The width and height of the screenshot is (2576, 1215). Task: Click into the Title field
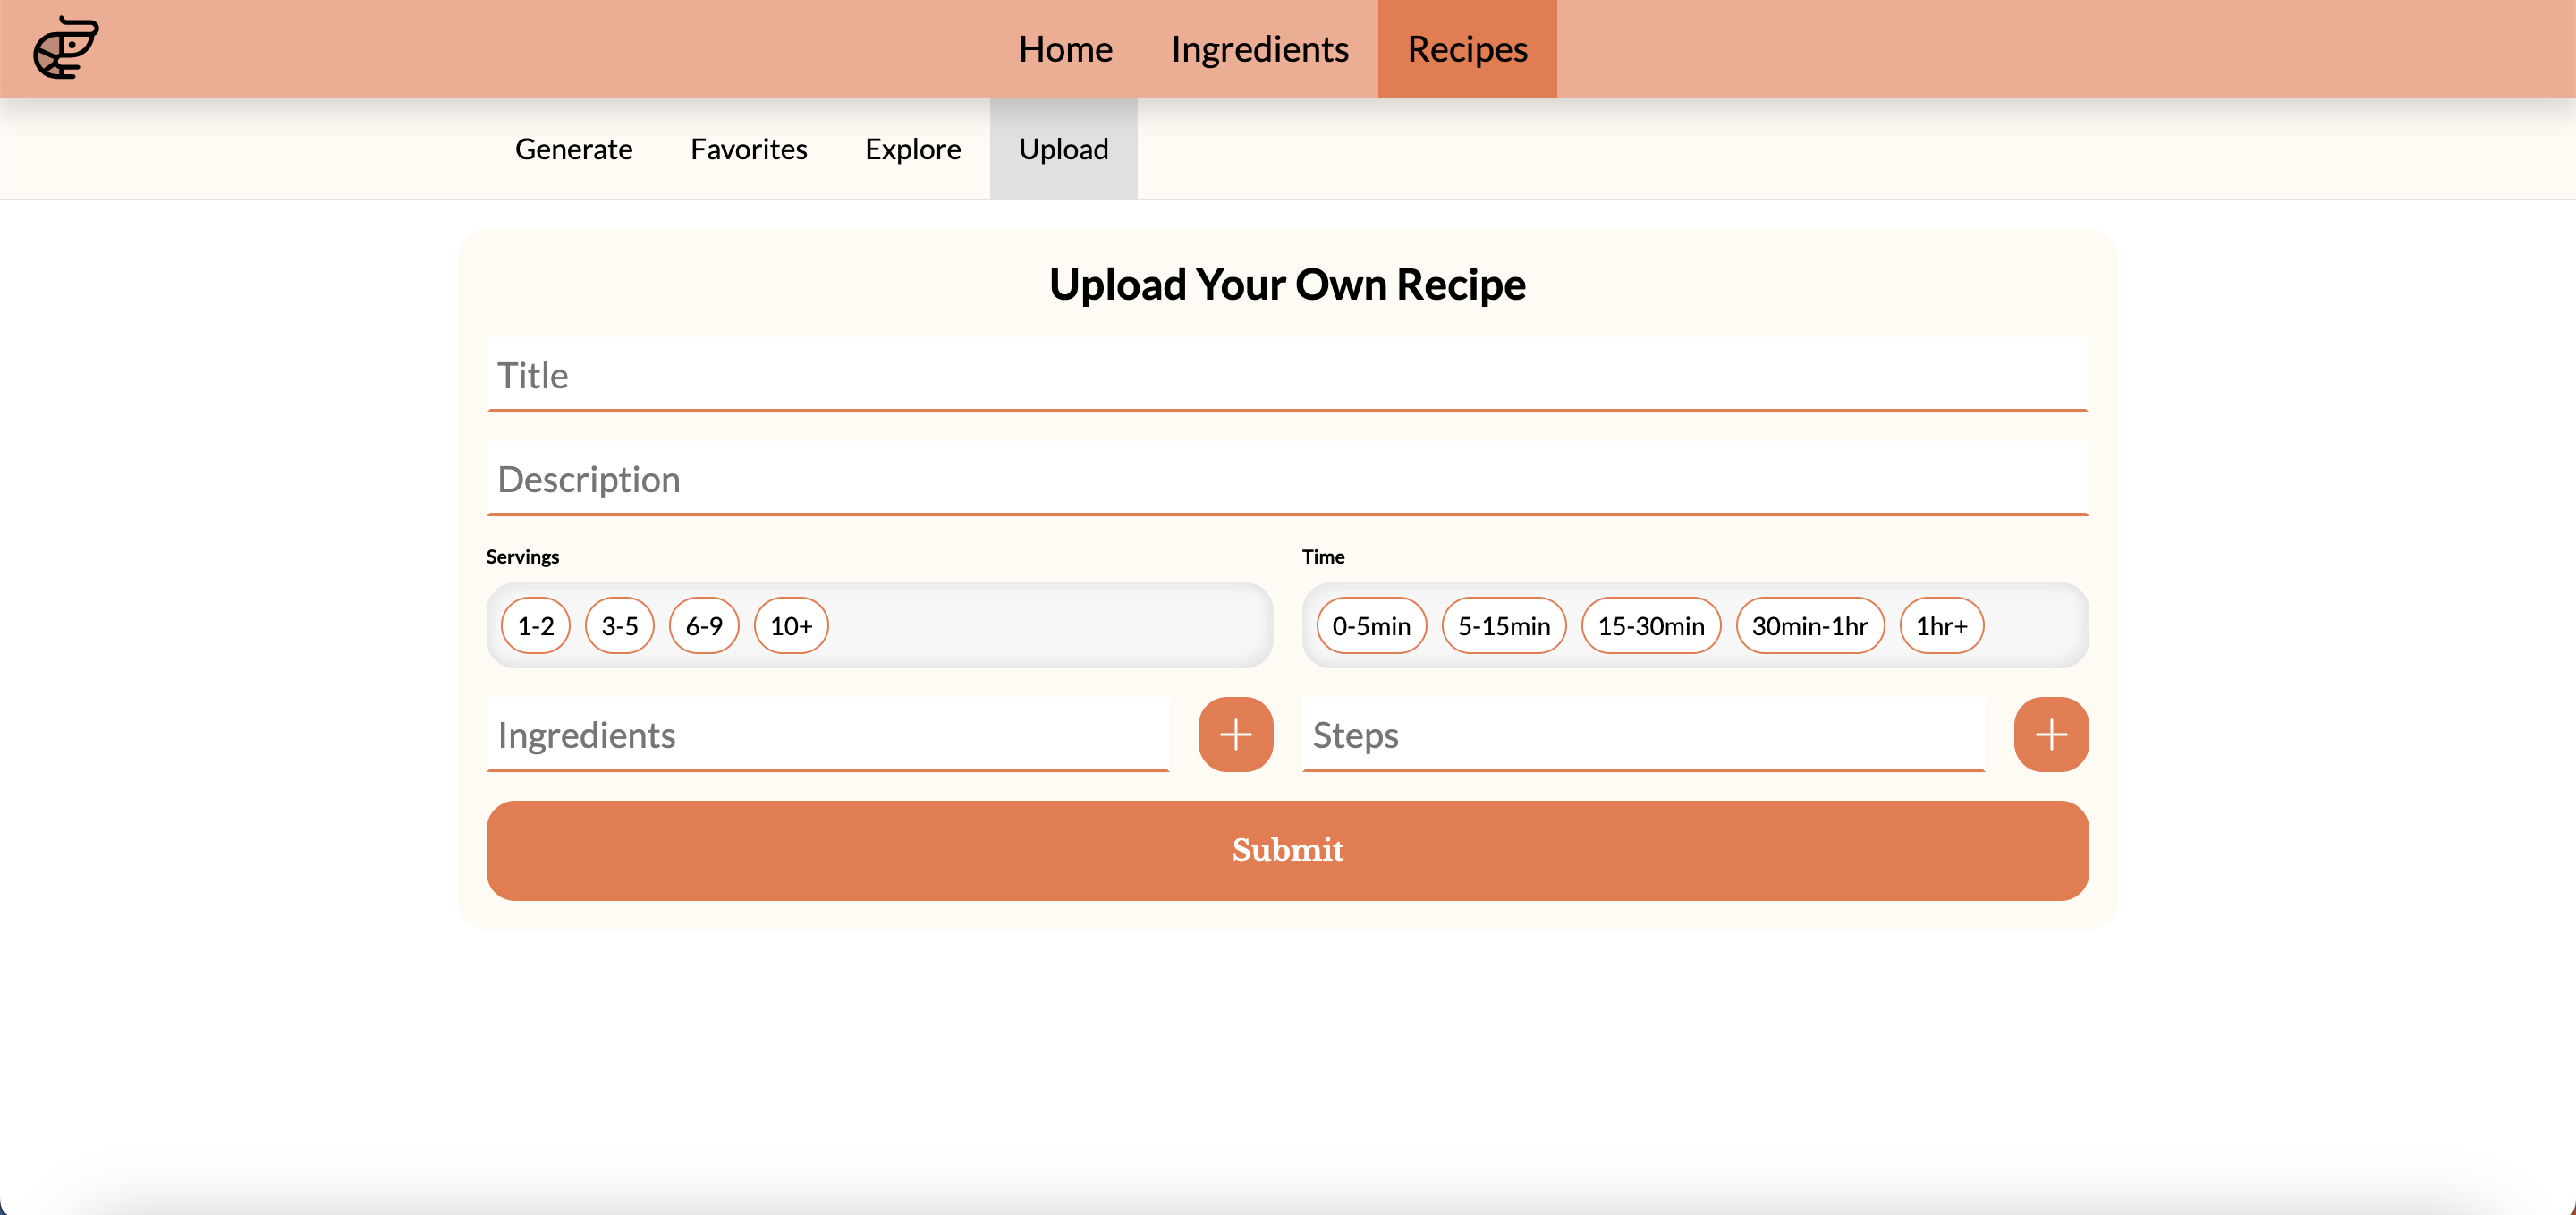[1287, 375]
